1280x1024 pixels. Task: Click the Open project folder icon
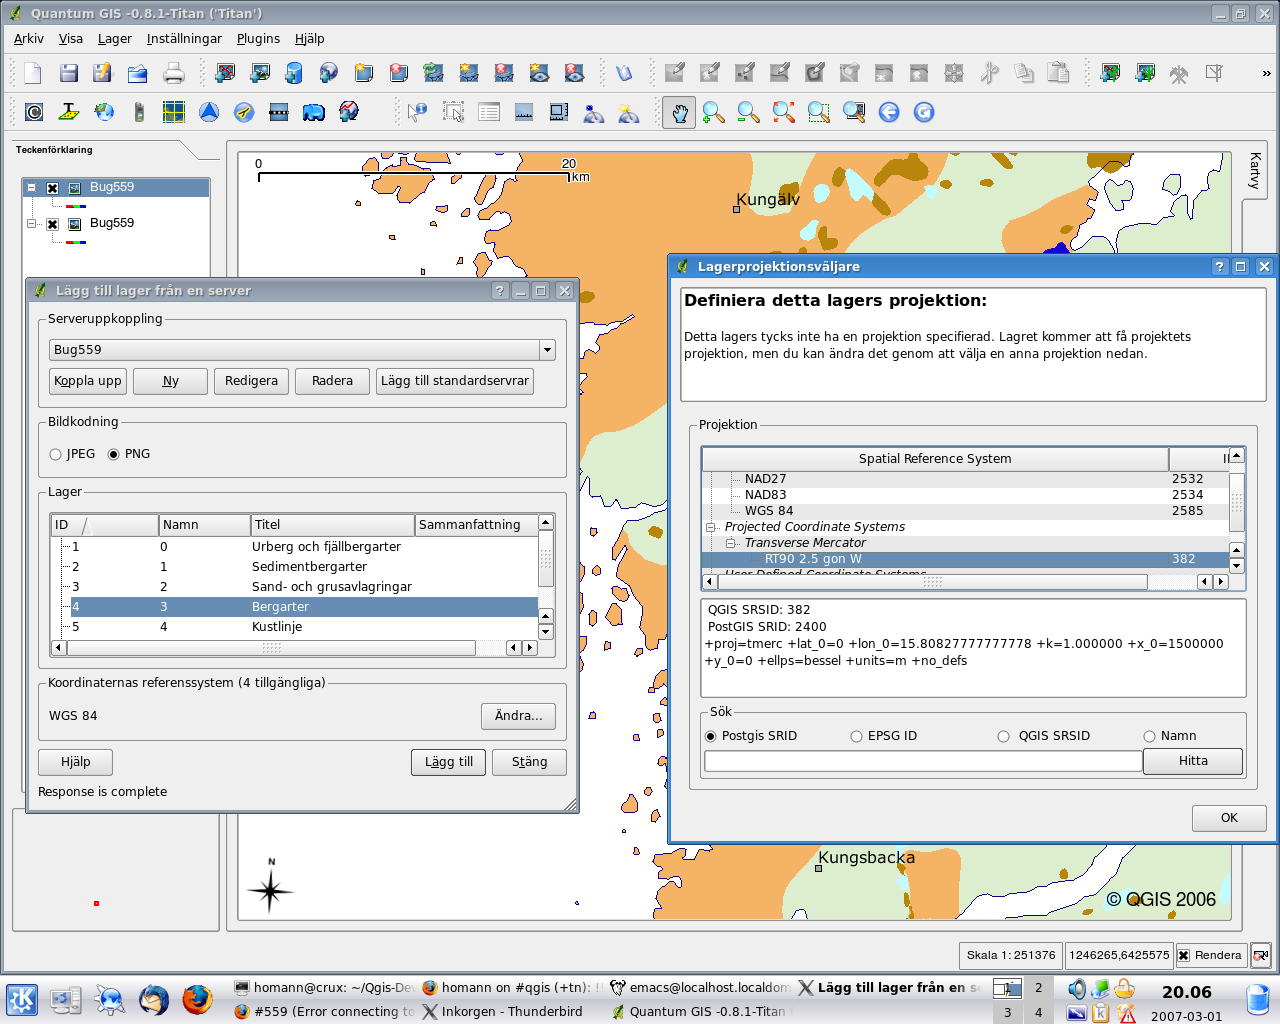tap(138, 73)
